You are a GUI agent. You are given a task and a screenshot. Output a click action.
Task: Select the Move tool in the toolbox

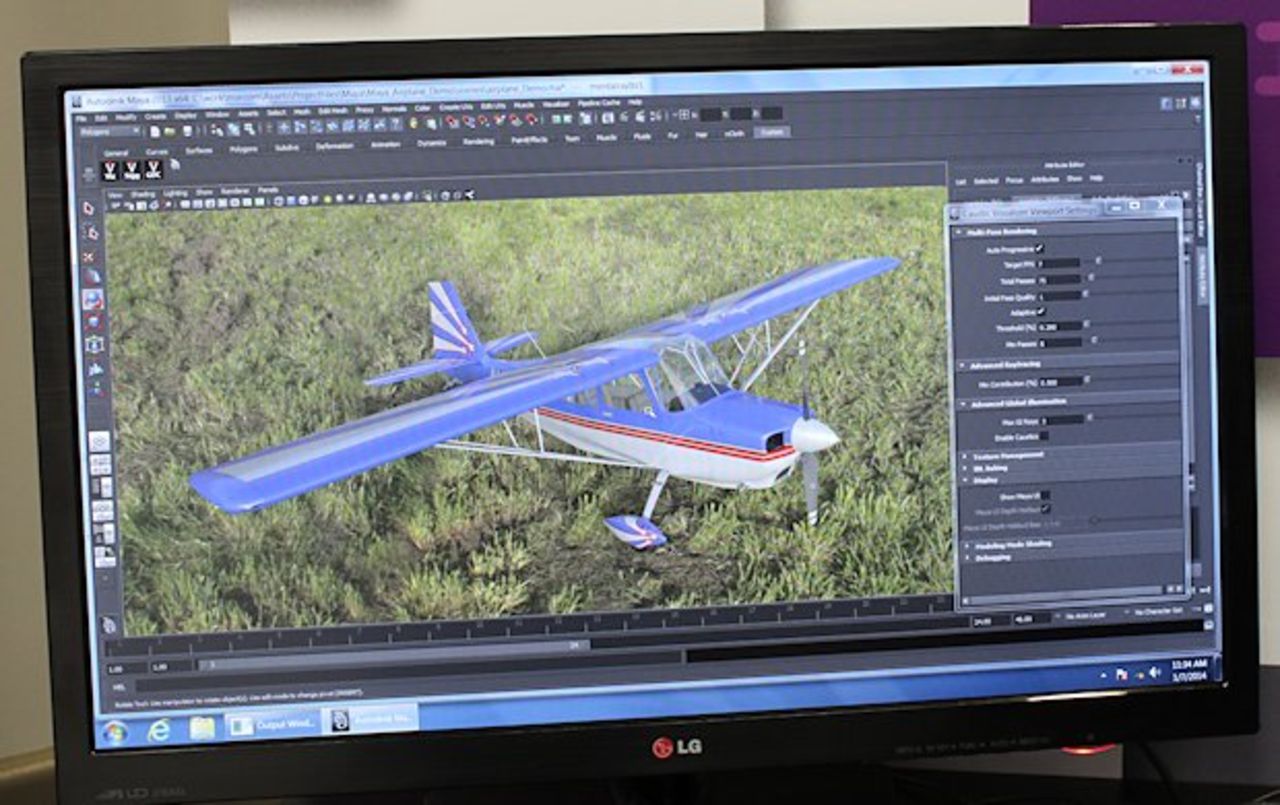(92, 276)
